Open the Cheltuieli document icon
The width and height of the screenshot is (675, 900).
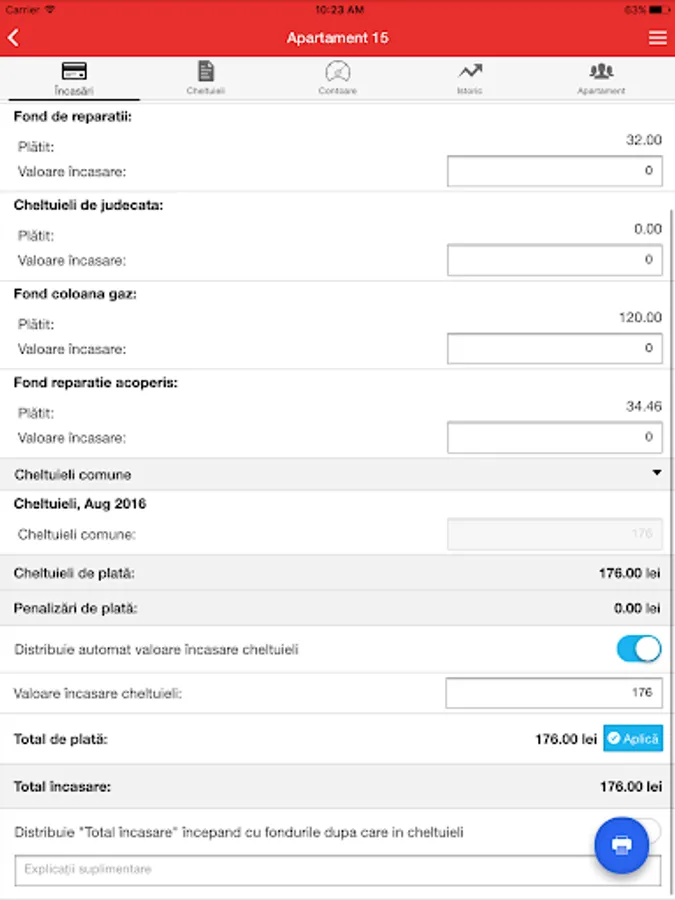pyautogui.click(x=206, y=71)
